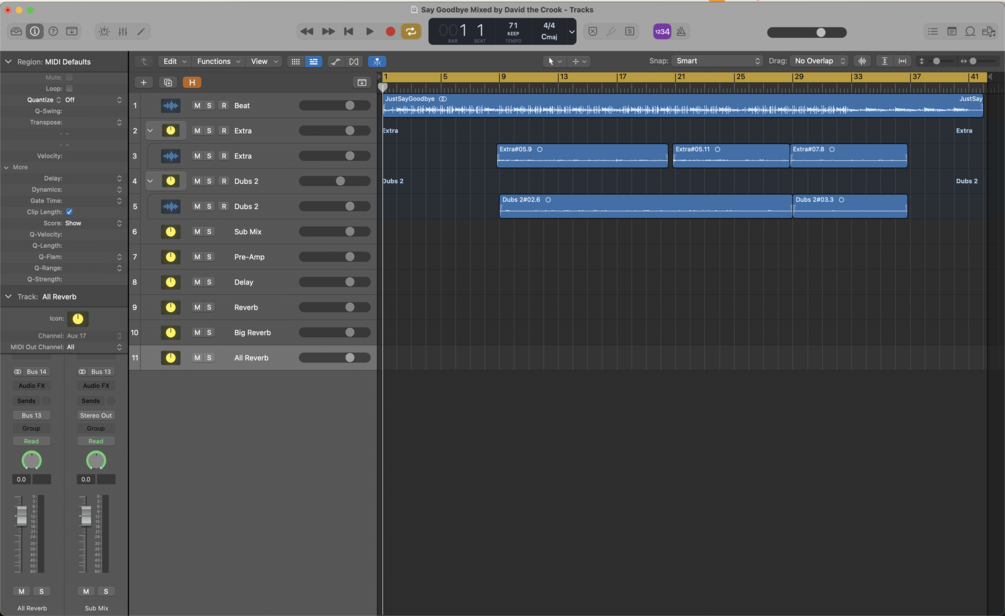
Task: Start playback with the Play button
Action: point(370,31)
